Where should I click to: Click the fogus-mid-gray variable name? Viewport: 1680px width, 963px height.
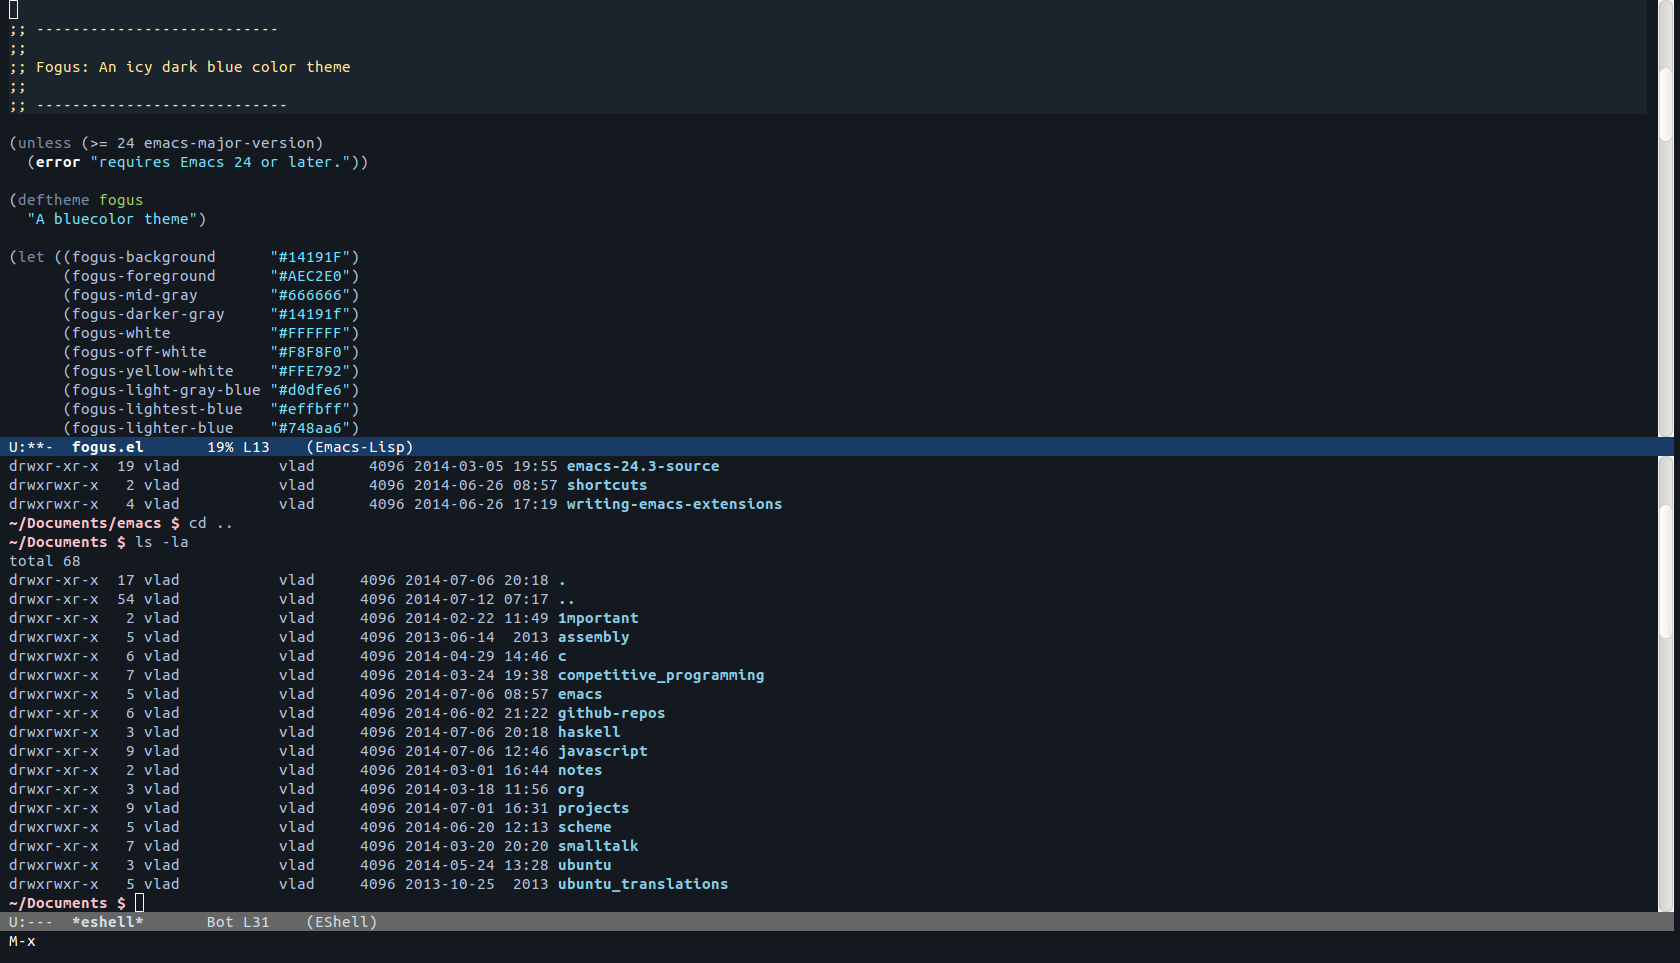[134, 295]
